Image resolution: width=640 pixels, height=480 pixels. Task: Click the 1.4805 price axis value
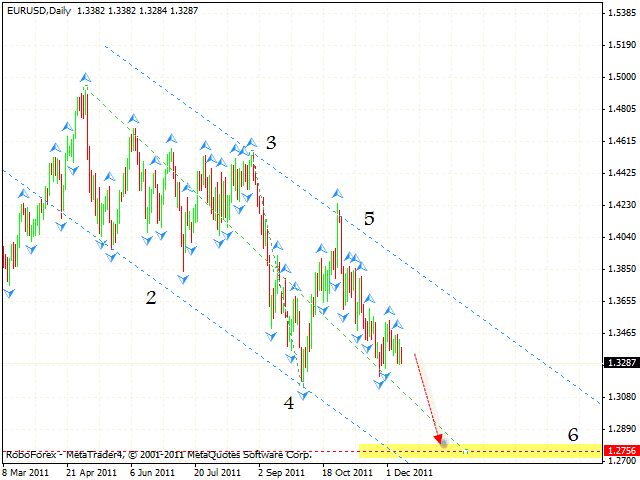click(x=622, y=109)
